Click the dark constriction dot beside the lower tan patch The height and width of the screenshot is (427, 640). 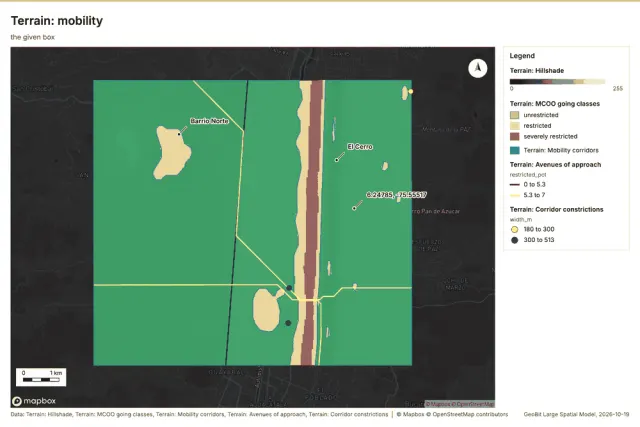[288, 323]
